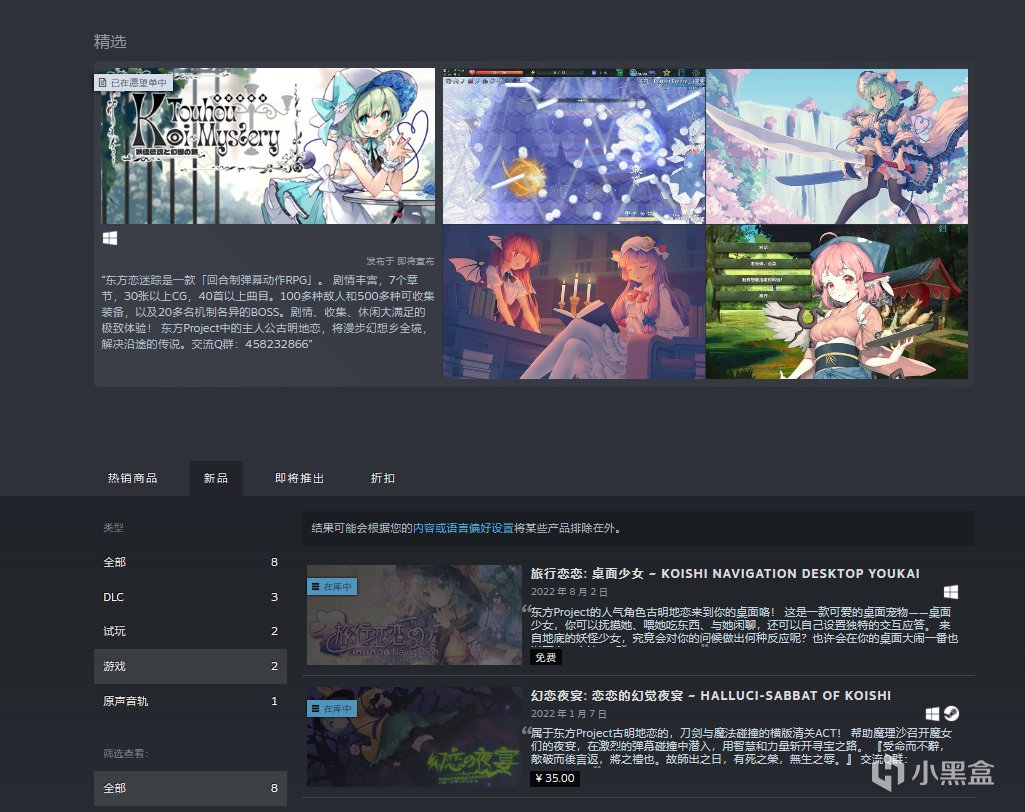Select the 游戏 type filter
Viewport: 1025px width, 812px height.
190,666
